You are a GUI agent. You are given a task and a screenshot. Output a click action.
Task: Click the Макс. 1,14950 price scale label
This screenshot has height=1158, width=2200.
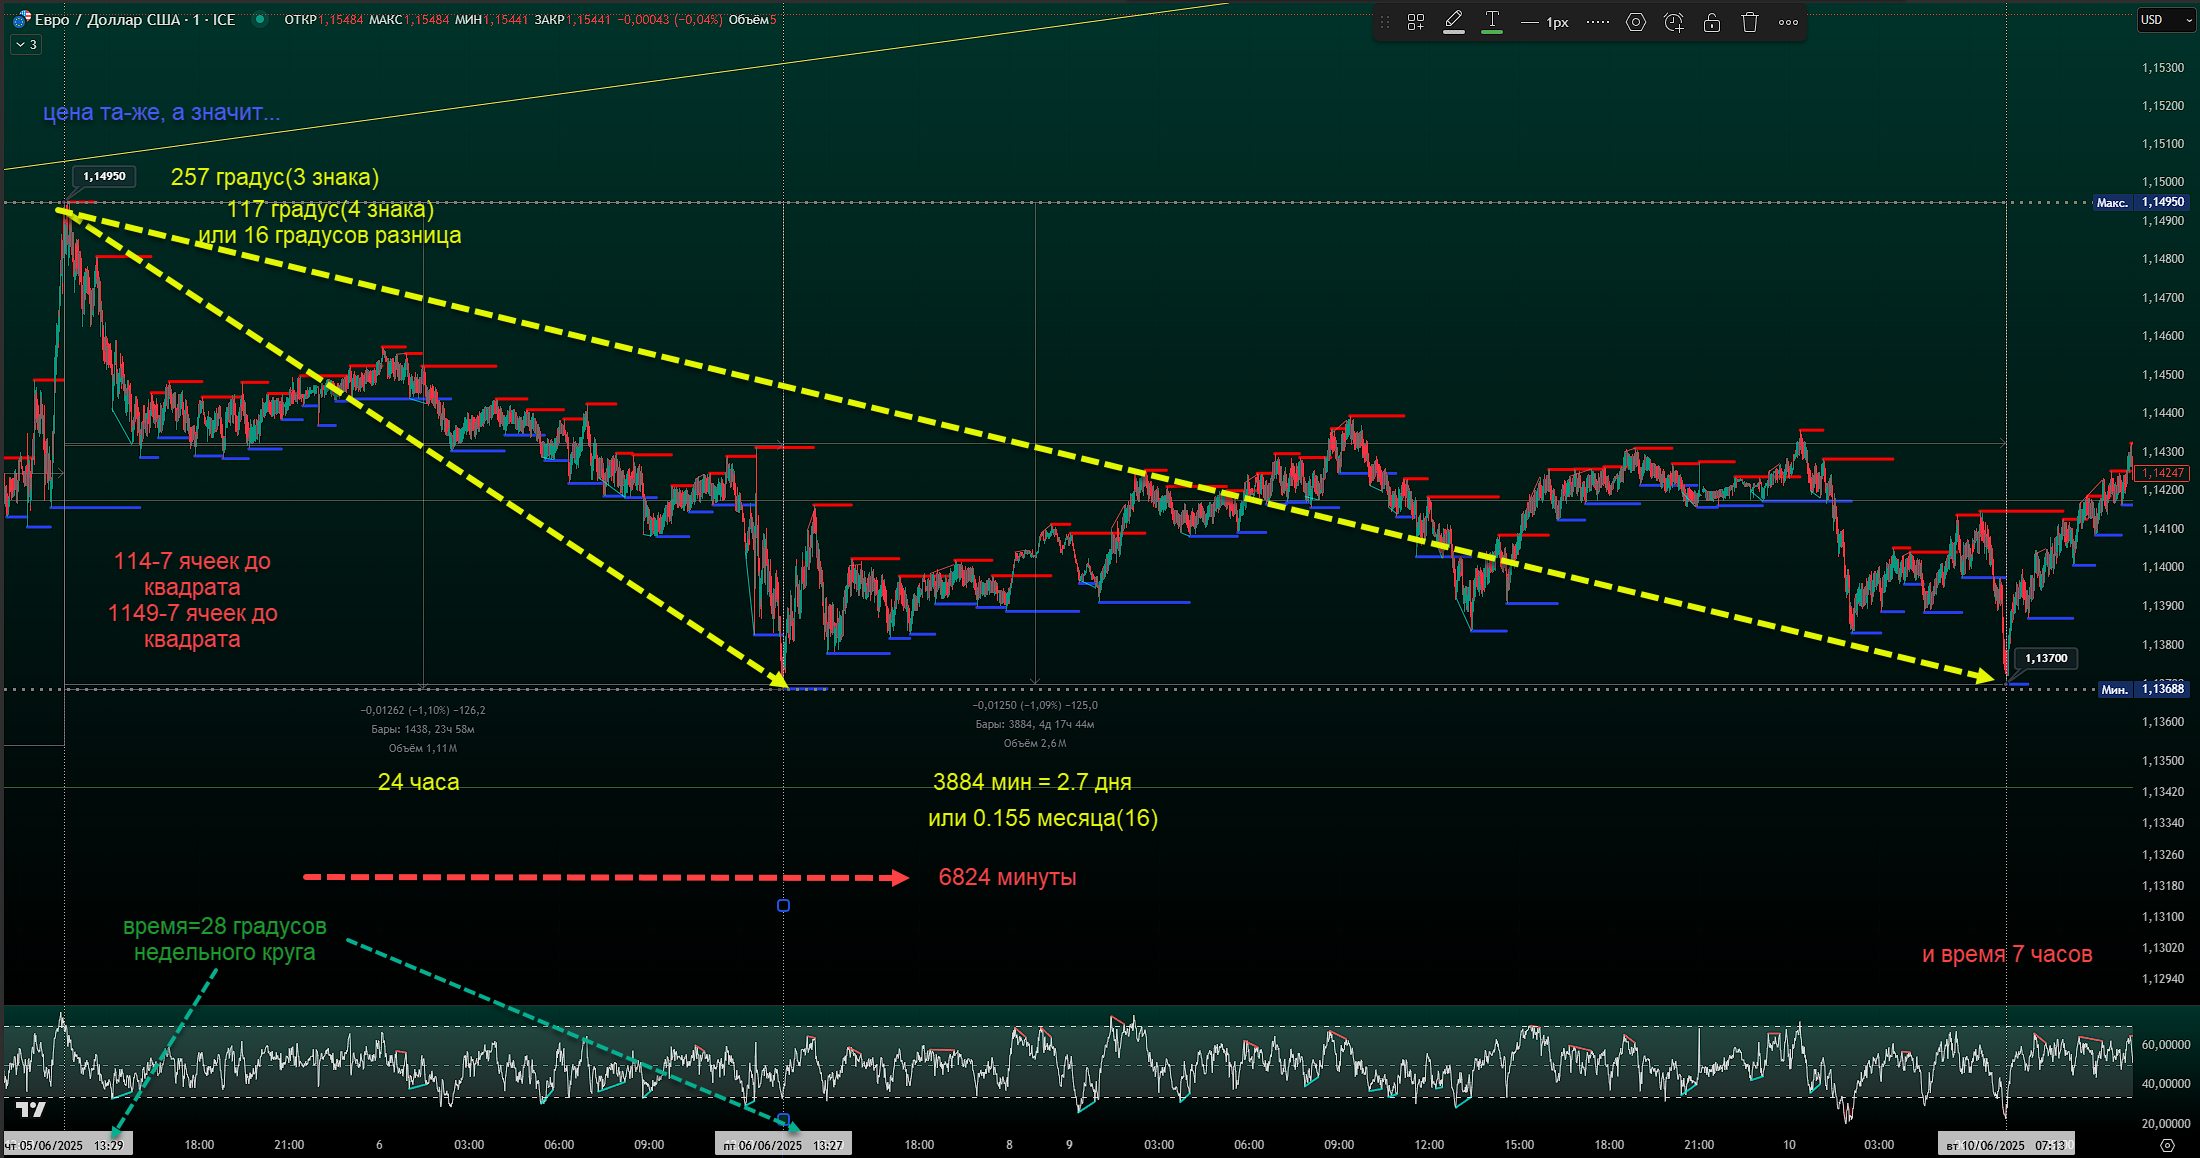2141,202
